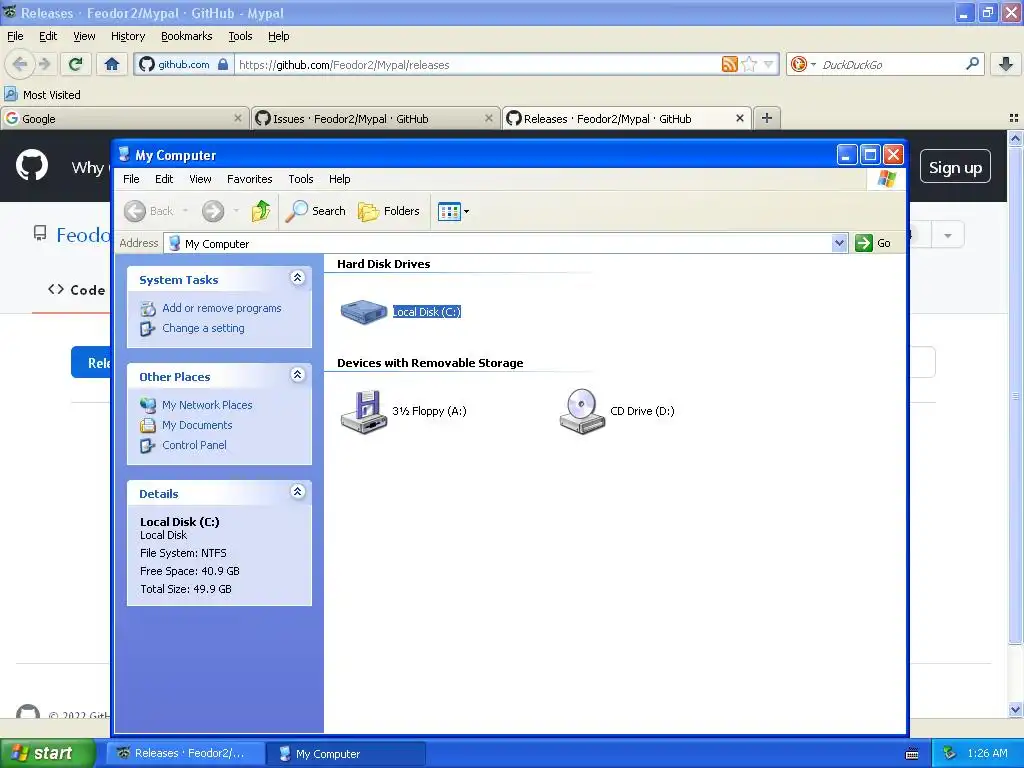
Task: Open View menu in My Computer
Action: [200, 179]
